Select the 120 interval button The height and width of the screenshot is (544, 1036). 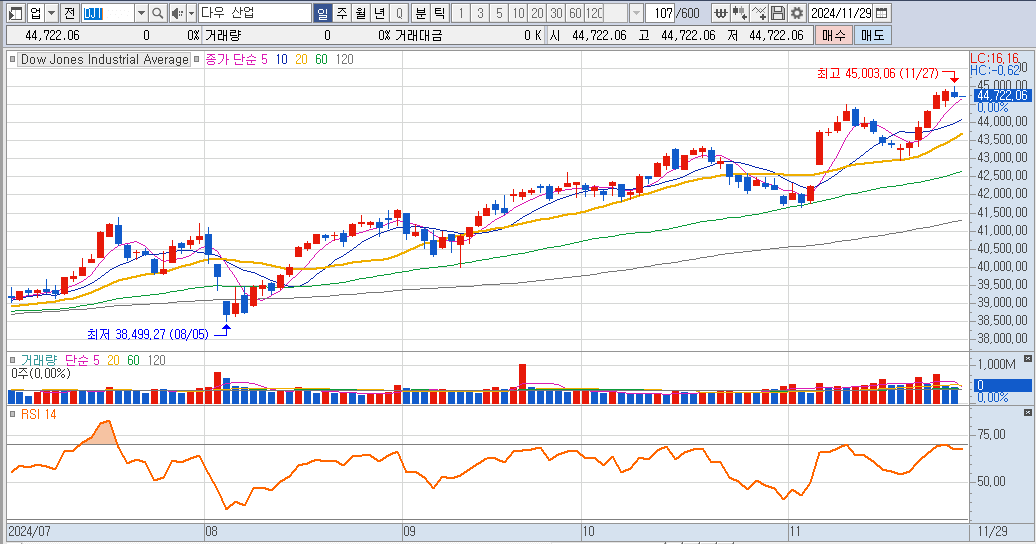point(595,13)
